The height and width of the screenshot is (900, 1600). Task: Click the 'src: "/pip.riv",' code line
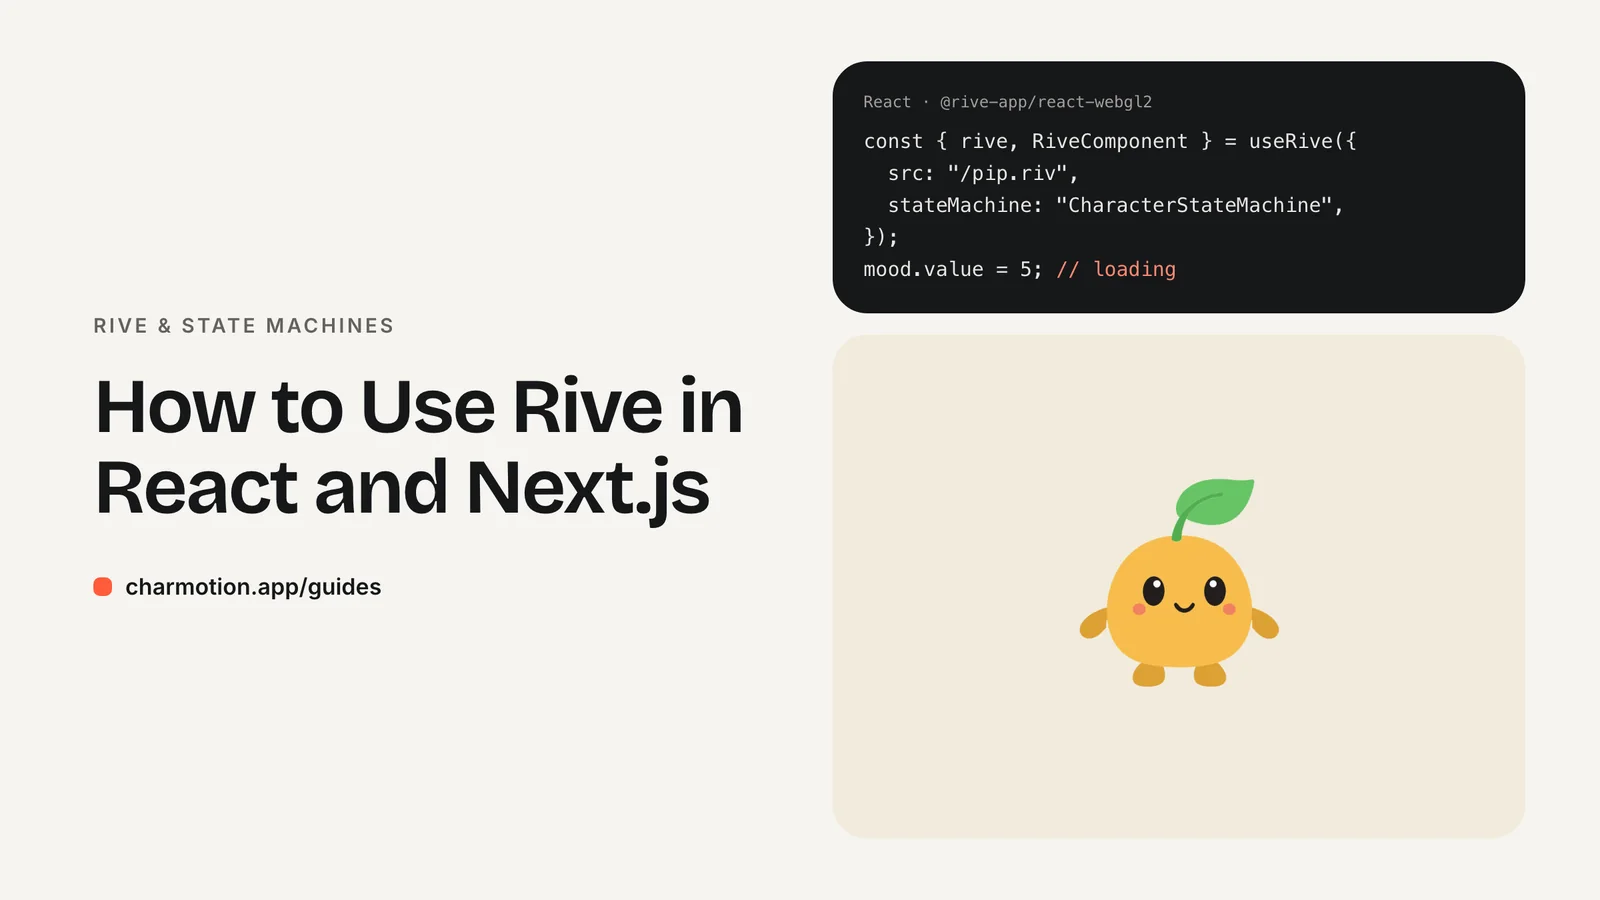click(983, 173)
